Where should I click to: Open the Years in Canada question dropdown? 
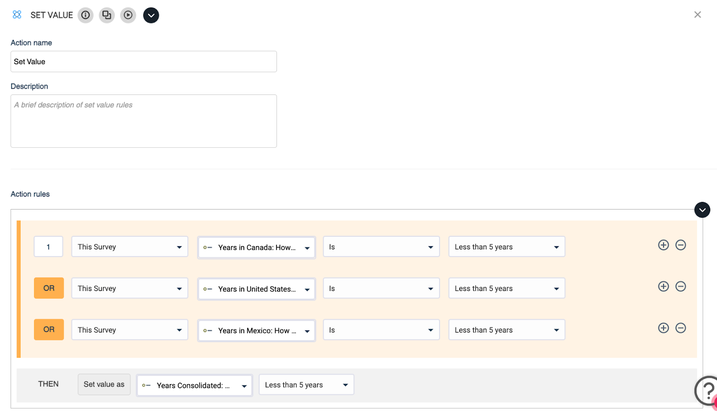click(257, 247)
